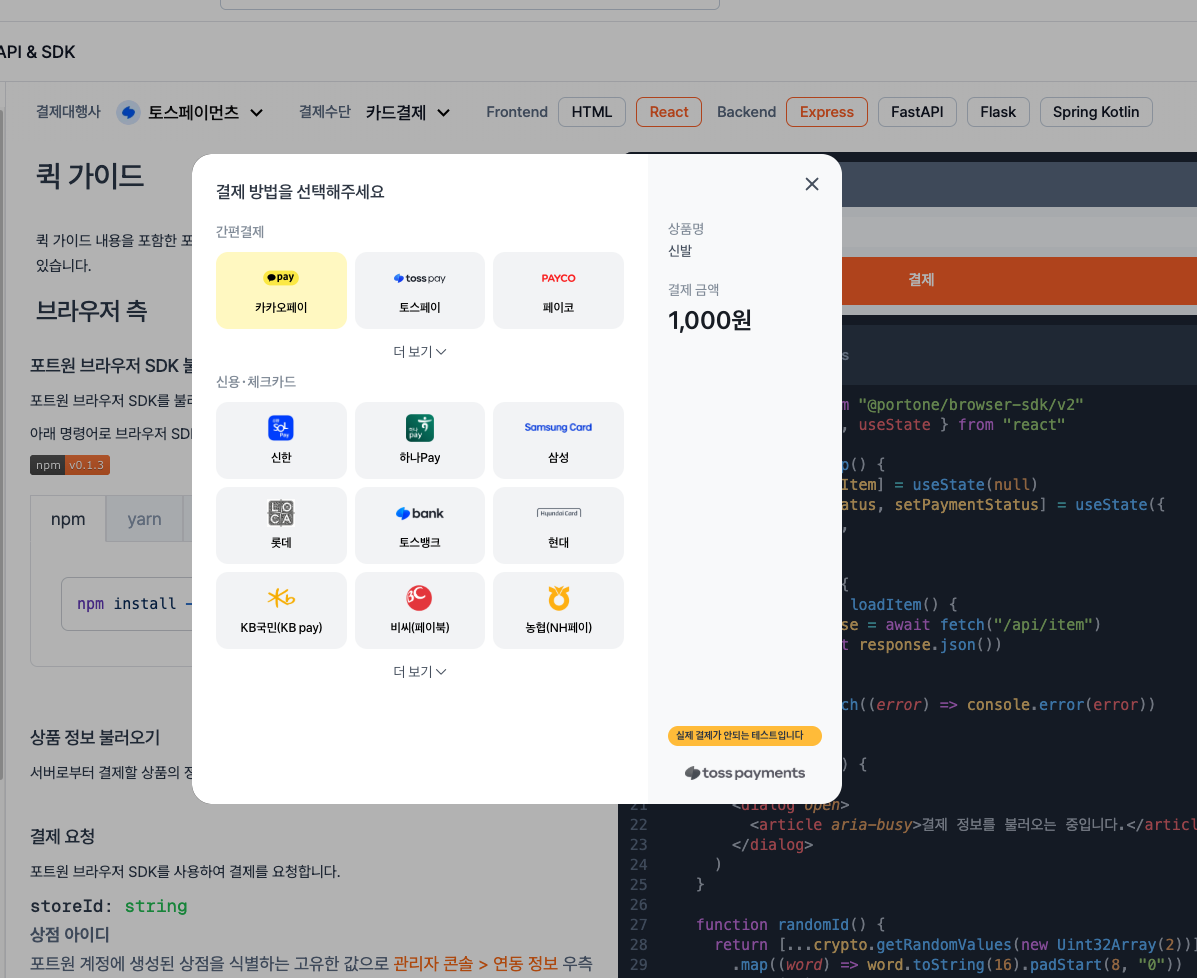Expand 더 보기 under 신용·체크카드

420,671
